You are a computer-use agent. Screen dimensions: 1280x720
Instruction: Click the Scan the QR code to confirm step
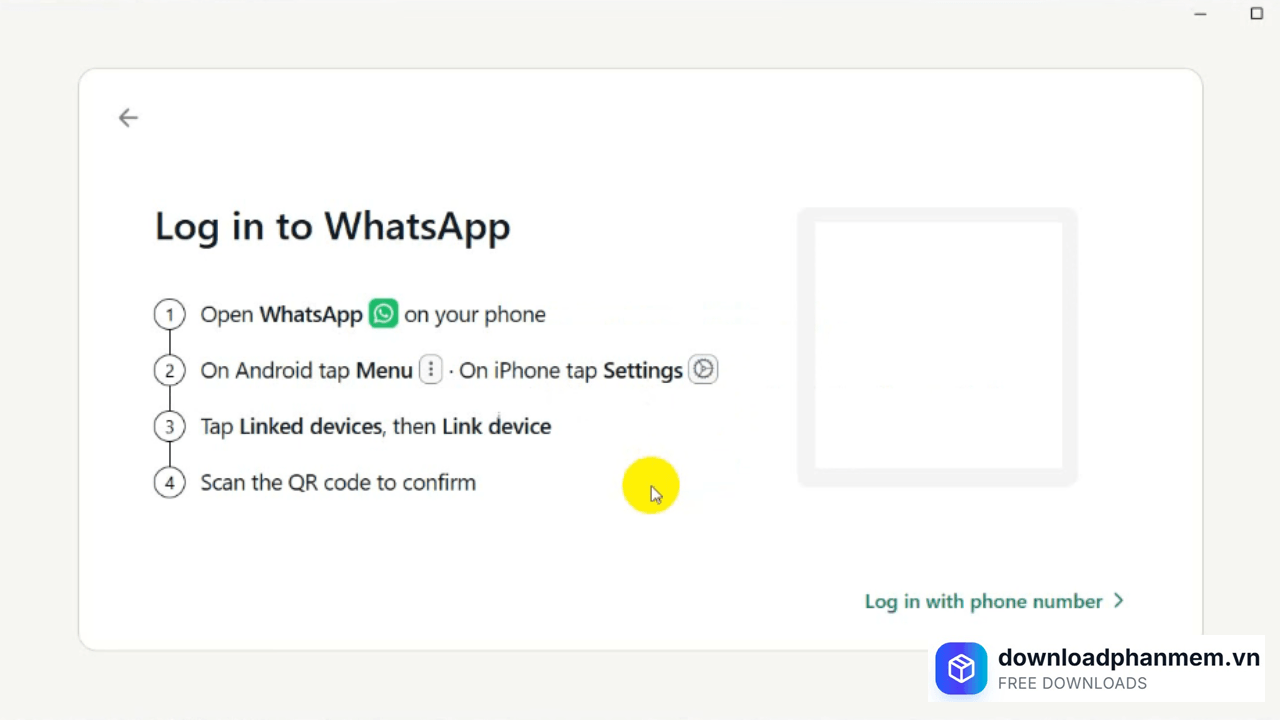point(338,482)
